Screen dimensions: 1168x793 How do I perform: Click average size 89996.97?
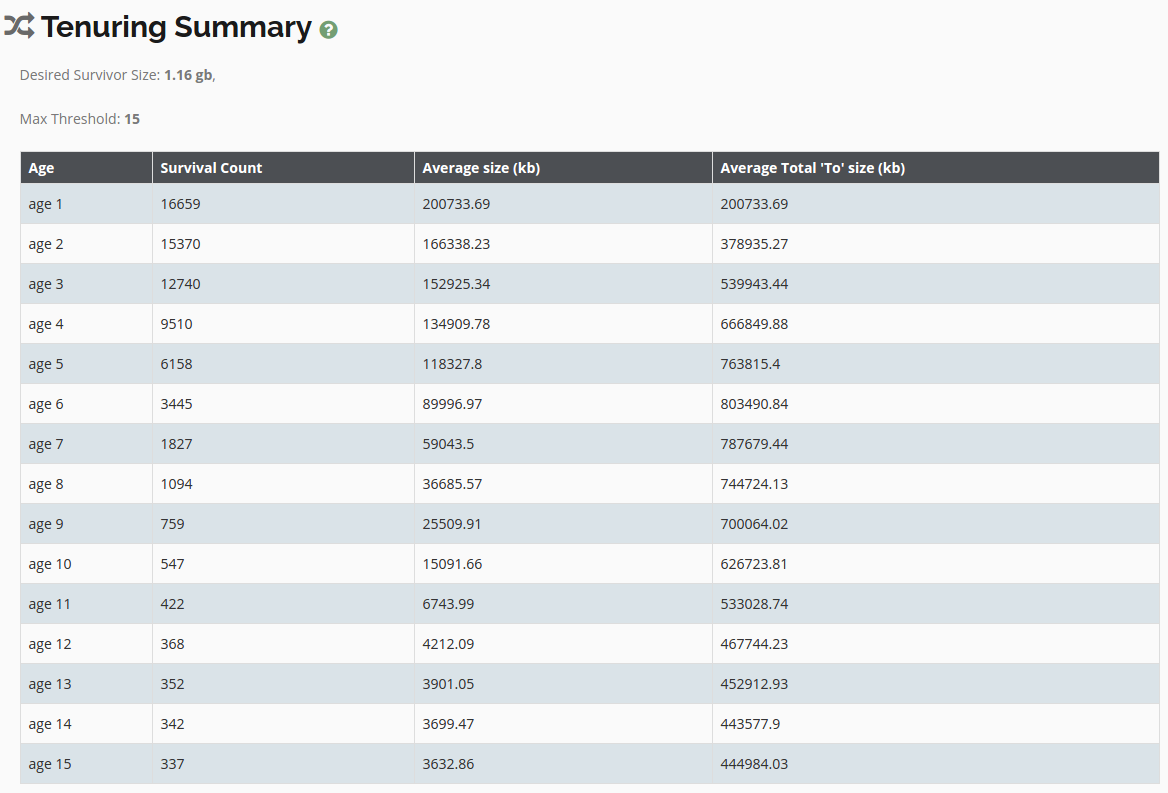[x=452, y=404]
